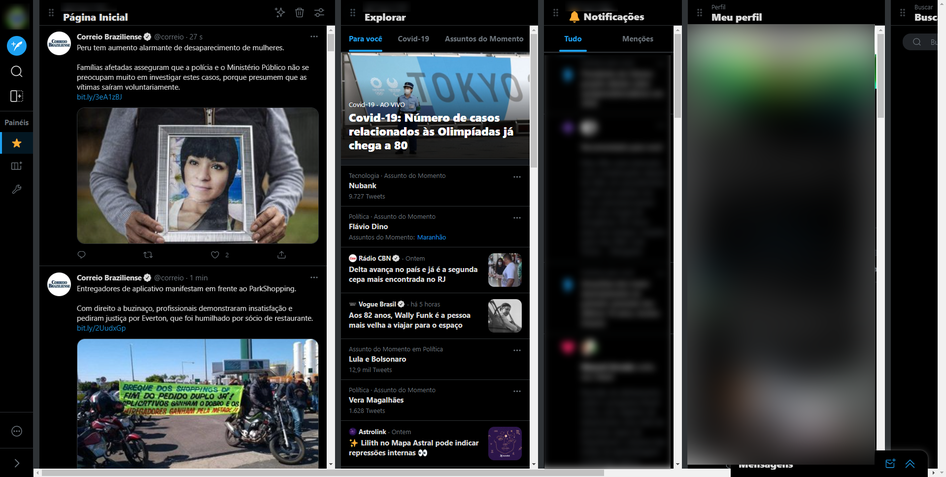This screenshot has height=477, width=946.
Task: Open the wrench settings icon in sidebar
Action: (17, 189)
